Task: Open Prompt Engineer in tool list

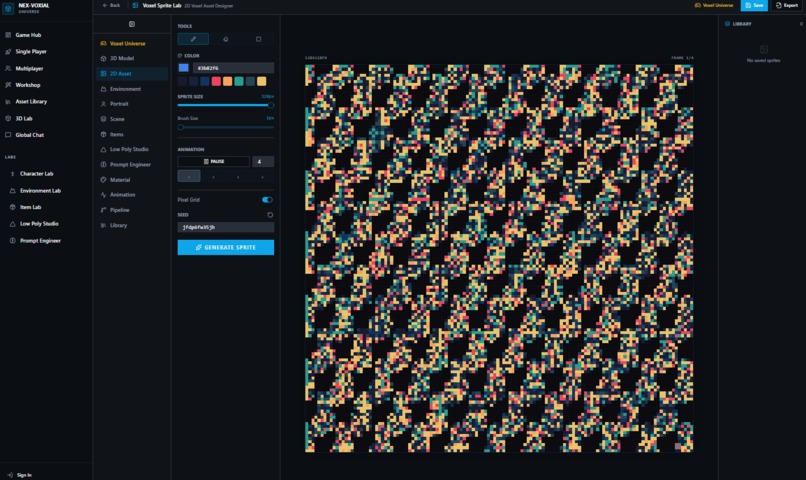Action: pos(132,164)
